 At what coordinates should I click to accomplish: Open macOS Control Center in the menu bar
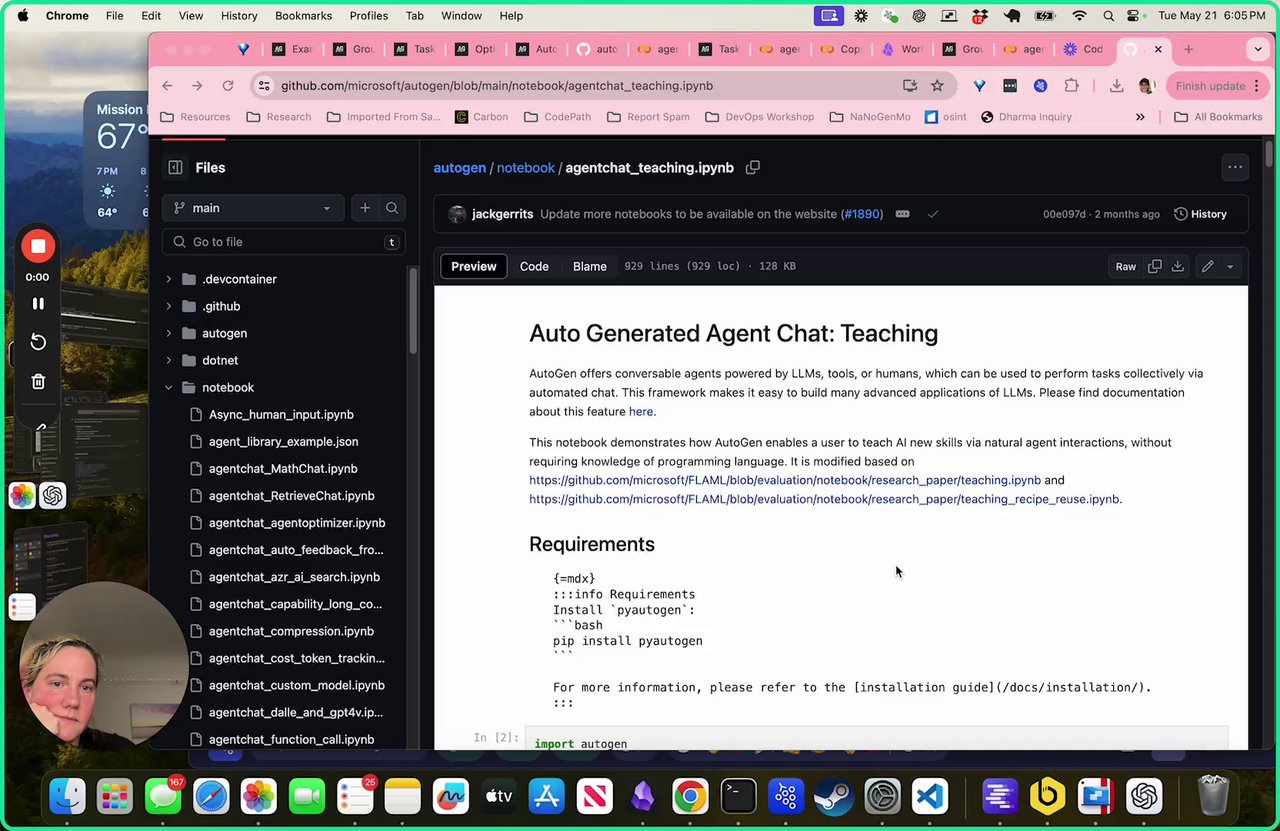1134,16
